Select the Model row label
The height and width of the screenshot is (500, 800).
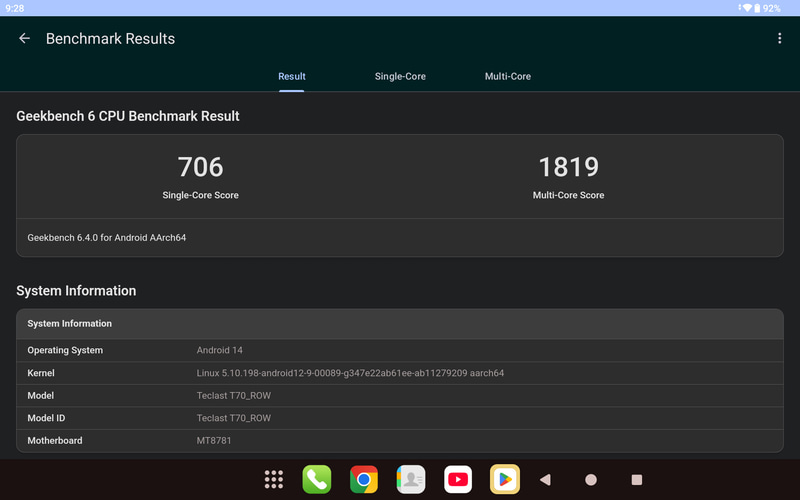click(40, 395)
